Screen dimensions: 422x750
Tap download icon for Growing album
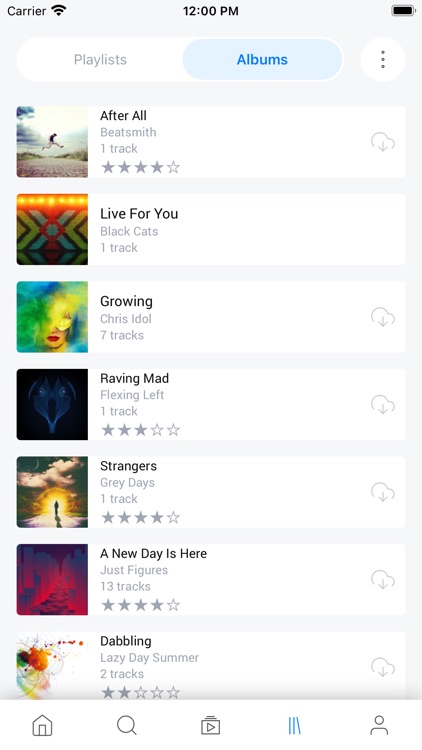[x=383, y=317]
